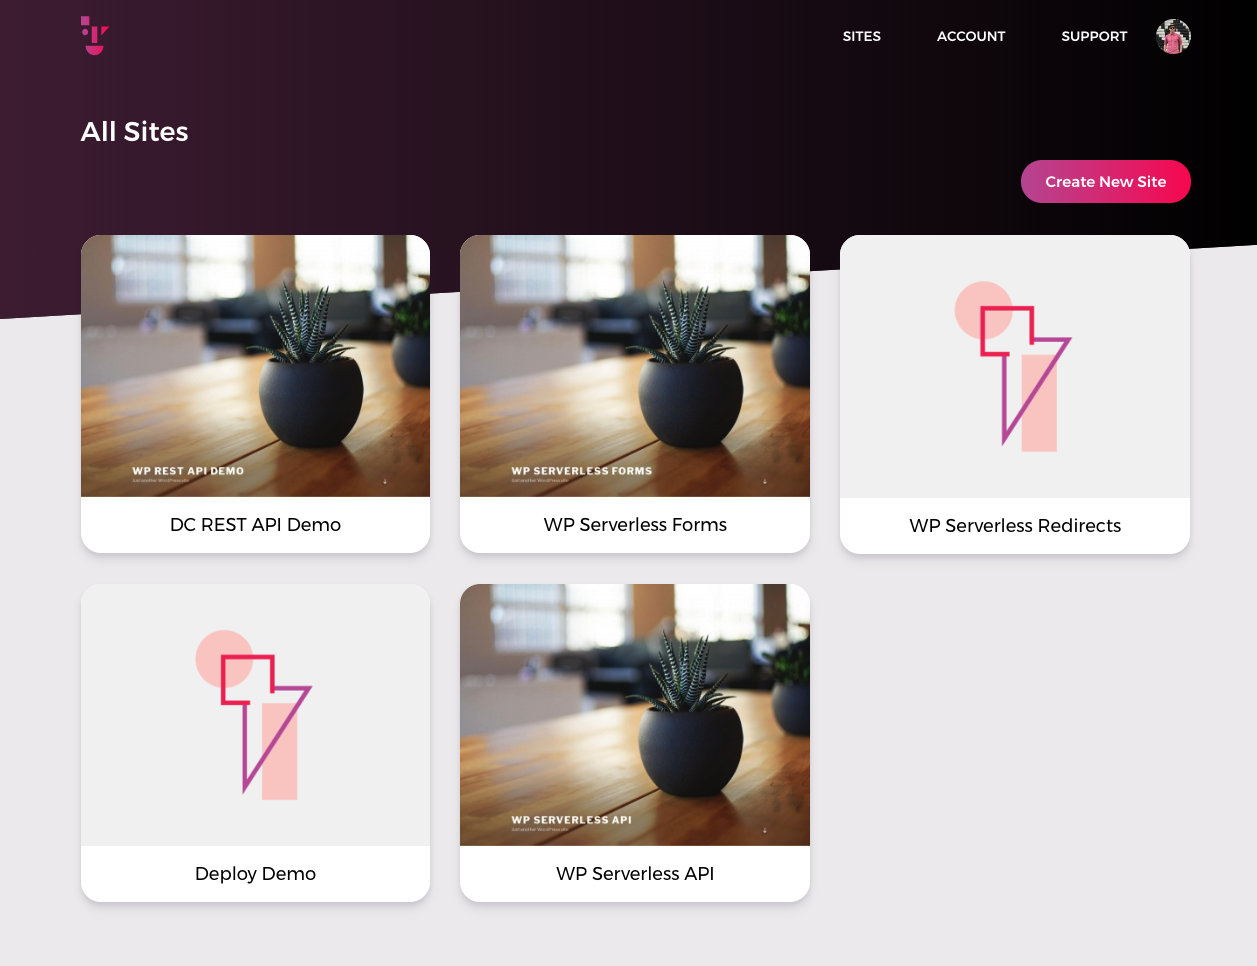1257x966 pixels.
Task: Click the small arrow on the REST API Demo image
Action: [385, 481]
